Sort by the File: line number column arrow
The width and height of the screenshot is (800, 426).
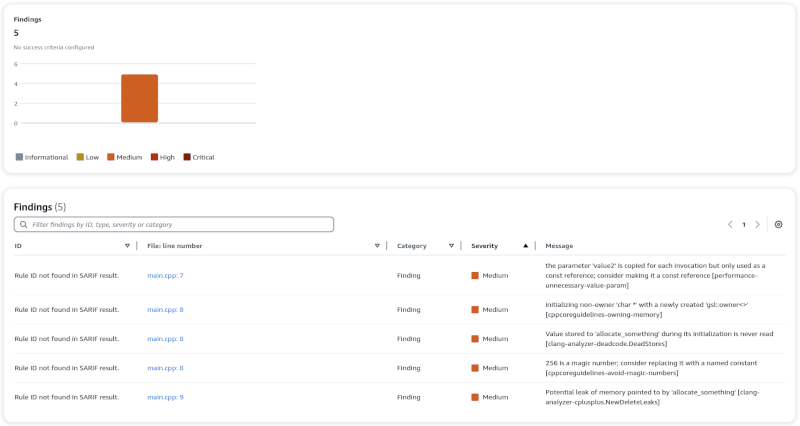[x=377, y=245]
